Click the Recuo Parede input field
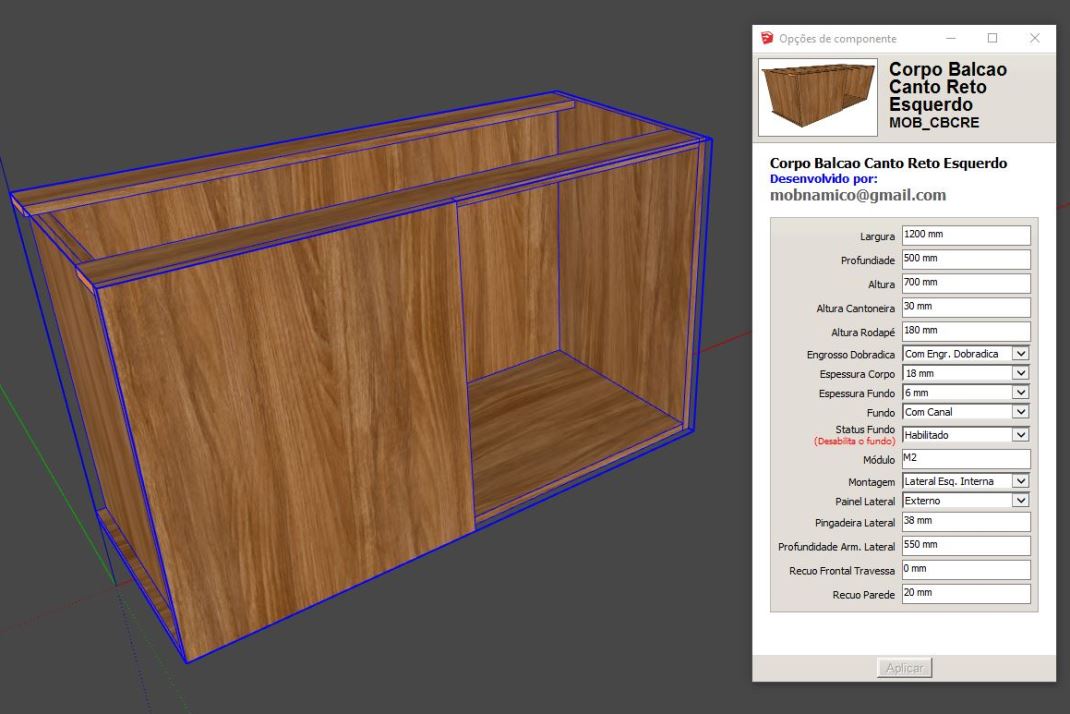The height and width of the screenshot is (714, 1070). (965, 594)
